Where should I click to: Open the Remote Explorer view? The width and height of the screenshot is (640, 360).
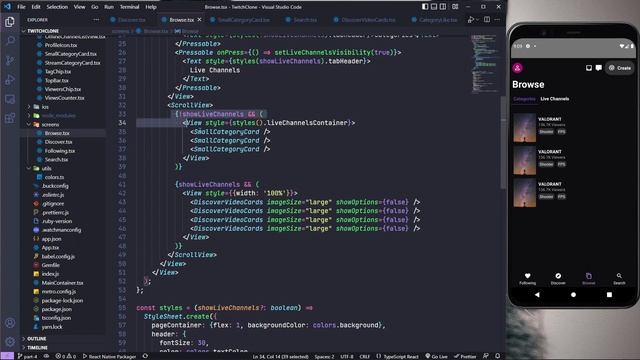point(10,99)
